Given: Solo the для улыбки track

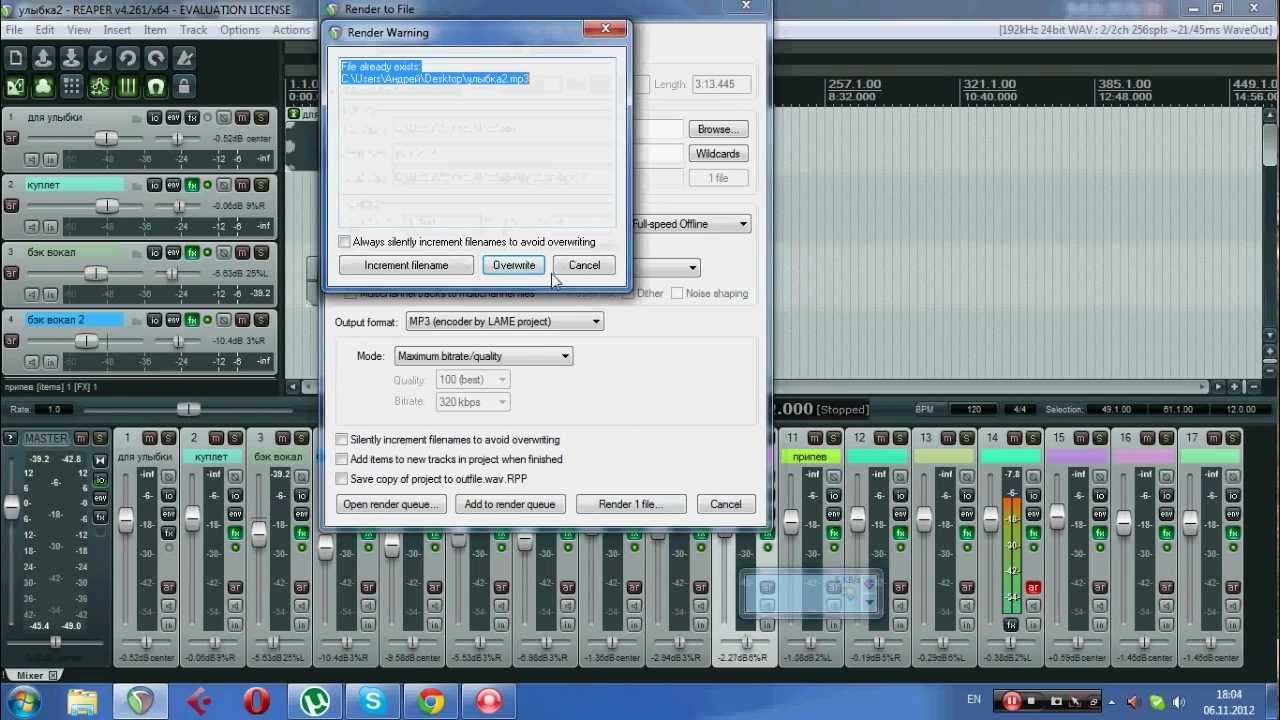Looking at the screenshot, I should pos(261,118).
